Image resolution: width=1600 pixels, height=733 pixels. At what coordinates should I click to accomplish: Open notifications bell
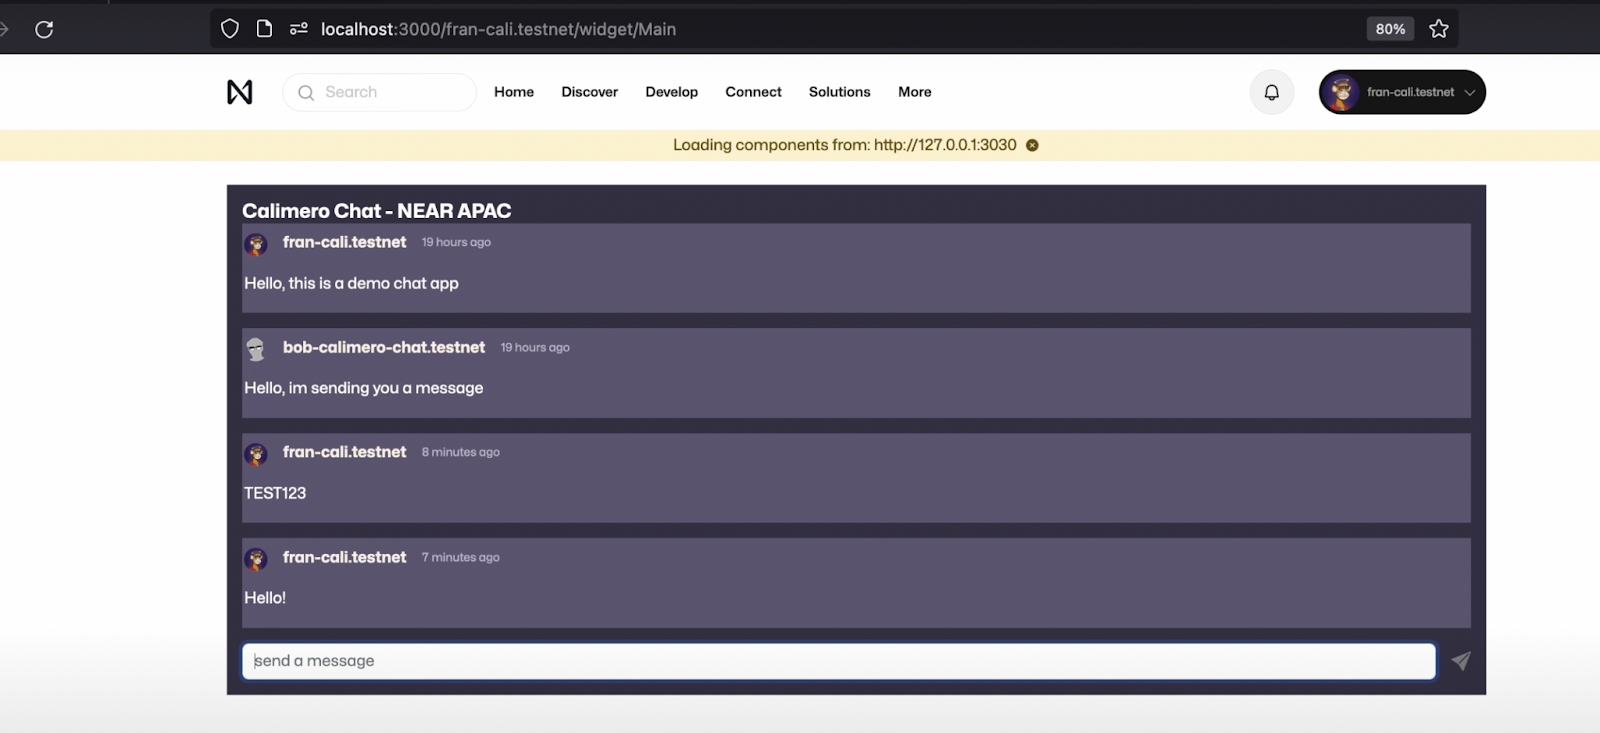pos(1272,92)
